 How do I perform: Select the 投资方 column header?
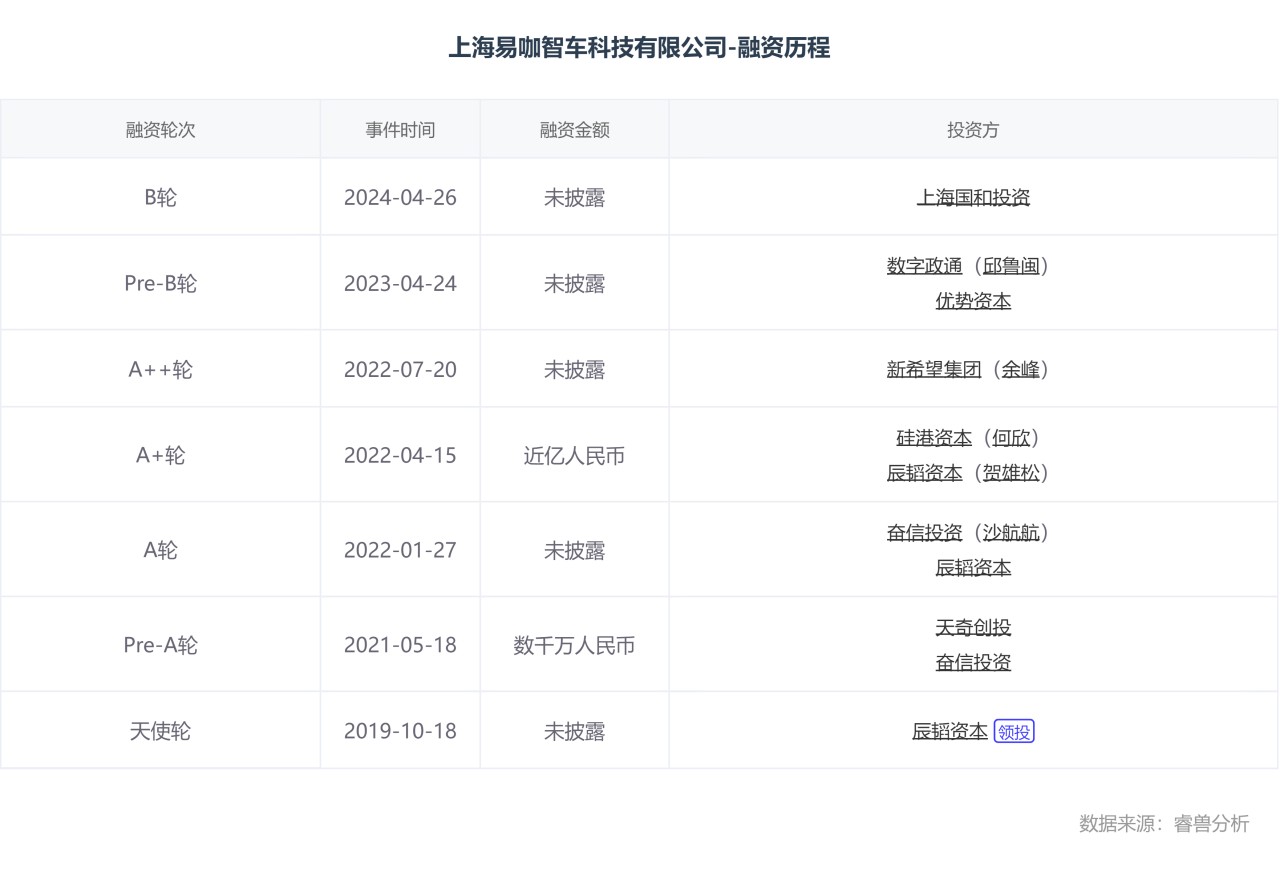point(973,130)
